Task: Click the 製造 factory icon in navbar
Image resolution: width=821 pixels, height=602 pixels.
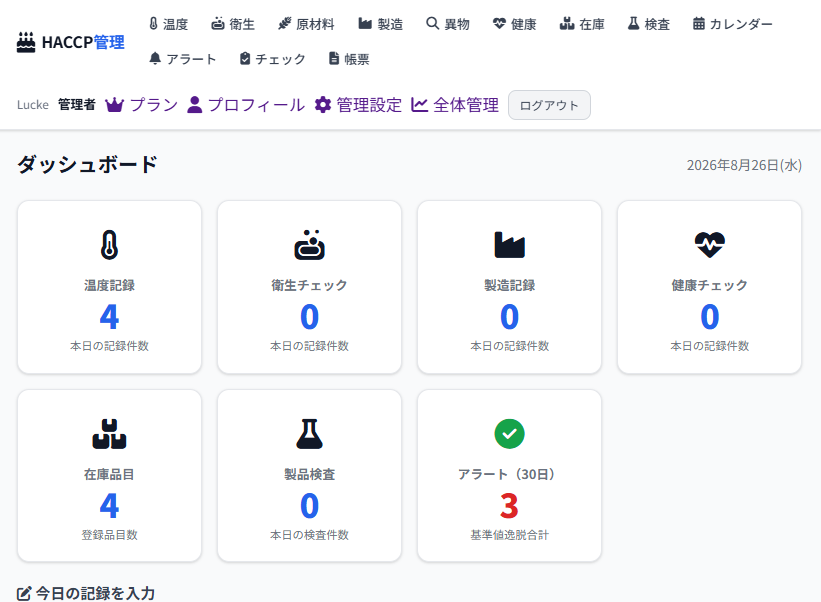Action: (365, 24)
